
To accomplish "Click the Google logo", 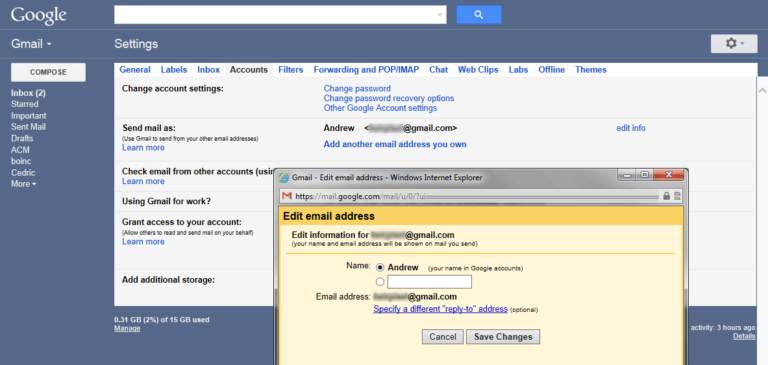I will [38, 16].
